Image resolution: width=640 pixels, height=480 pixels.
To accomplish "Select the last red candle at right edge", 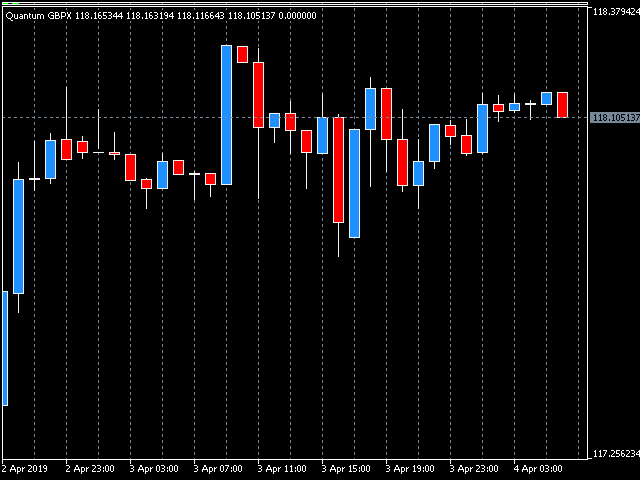I will 562,105.
